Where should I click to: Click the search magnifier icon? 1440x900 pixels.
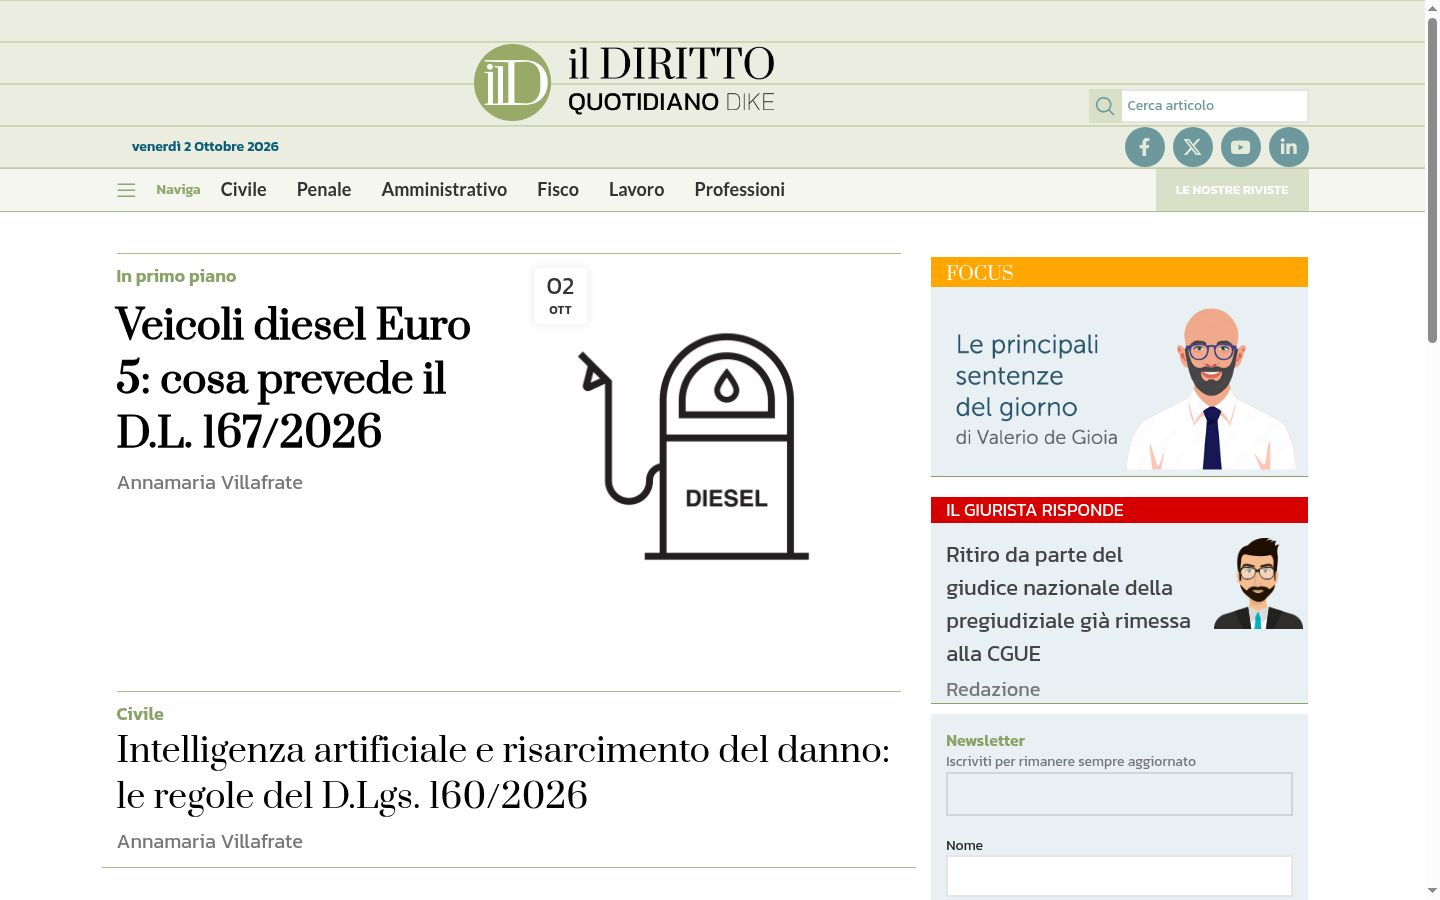[1105, 106]
